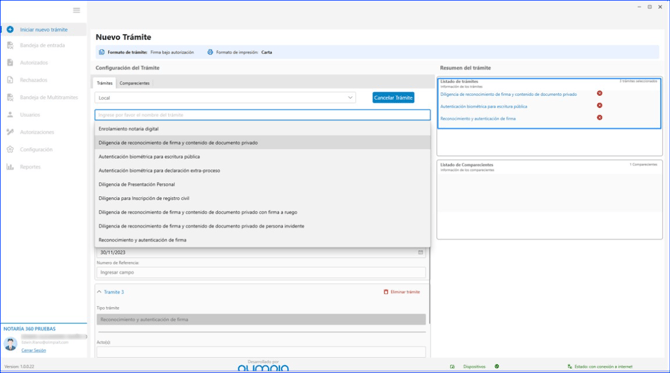Open Iniciar nuevo trámite menu item
Screen dimensions: 670x373
click(44, 29)
